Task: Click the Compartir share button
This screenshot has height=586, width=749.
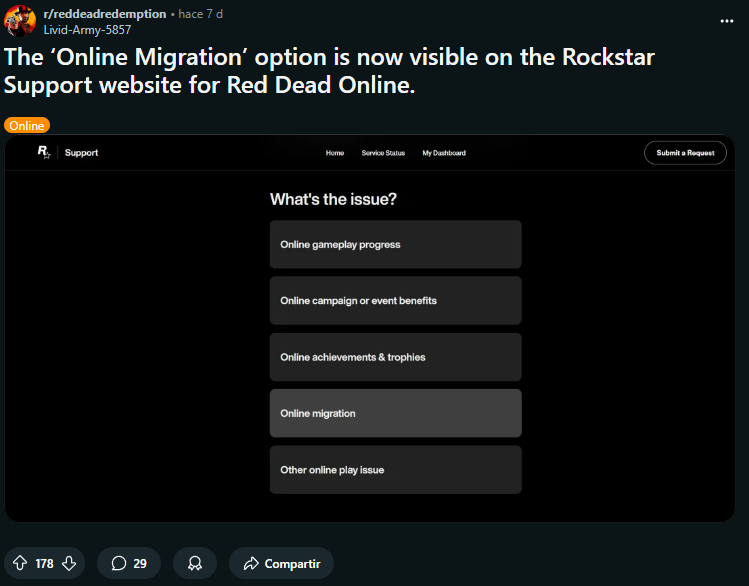Action: pos(281,563)
